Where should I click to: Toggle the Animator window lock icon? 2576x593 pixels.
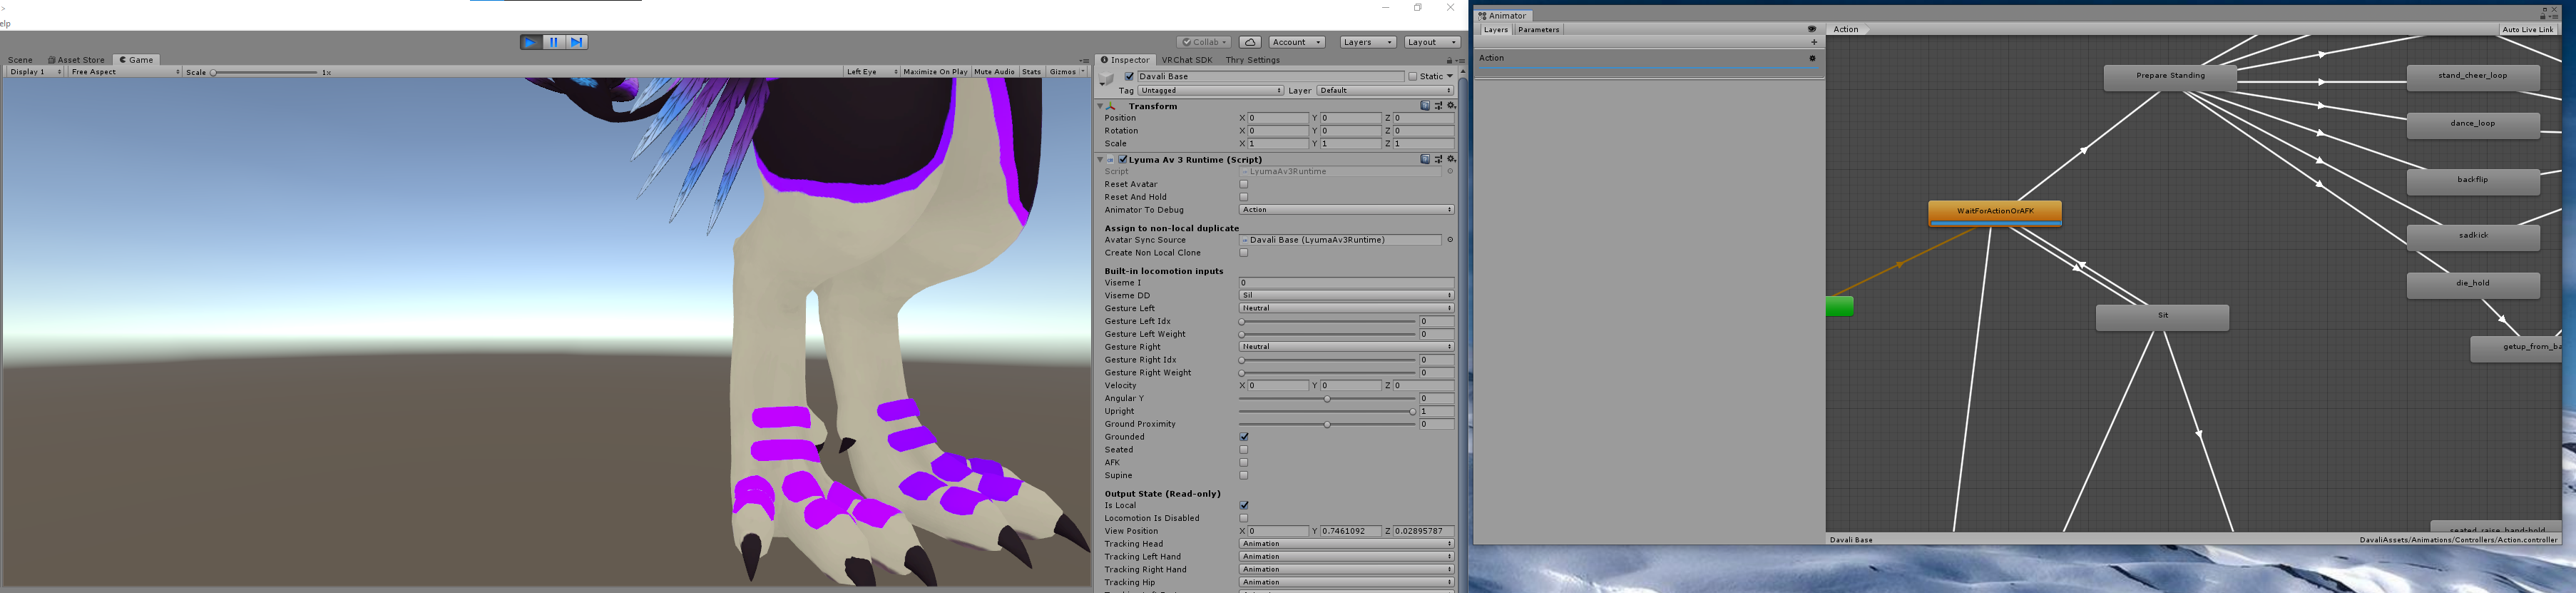coord(2543,16)
